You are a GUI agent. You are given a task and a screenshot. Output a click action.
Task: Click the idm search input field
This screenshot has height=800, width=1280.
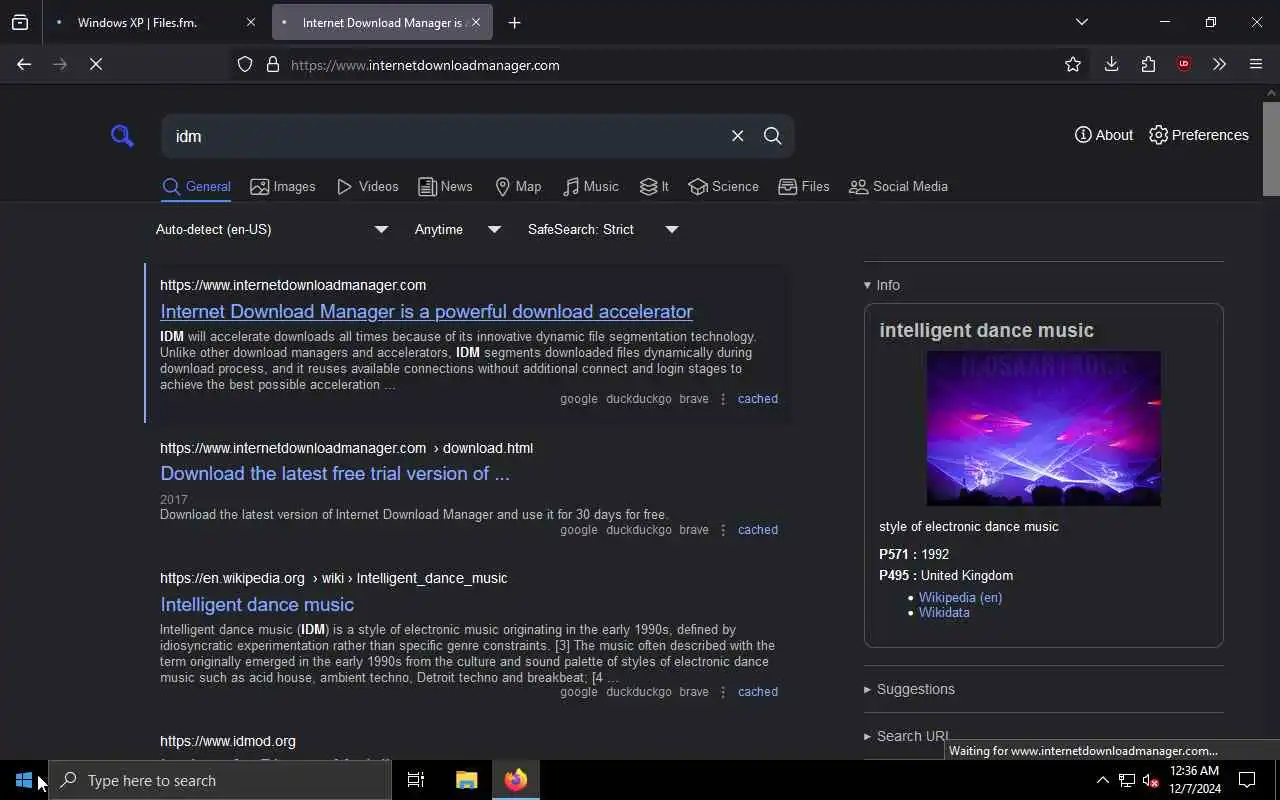click(445, 136)
